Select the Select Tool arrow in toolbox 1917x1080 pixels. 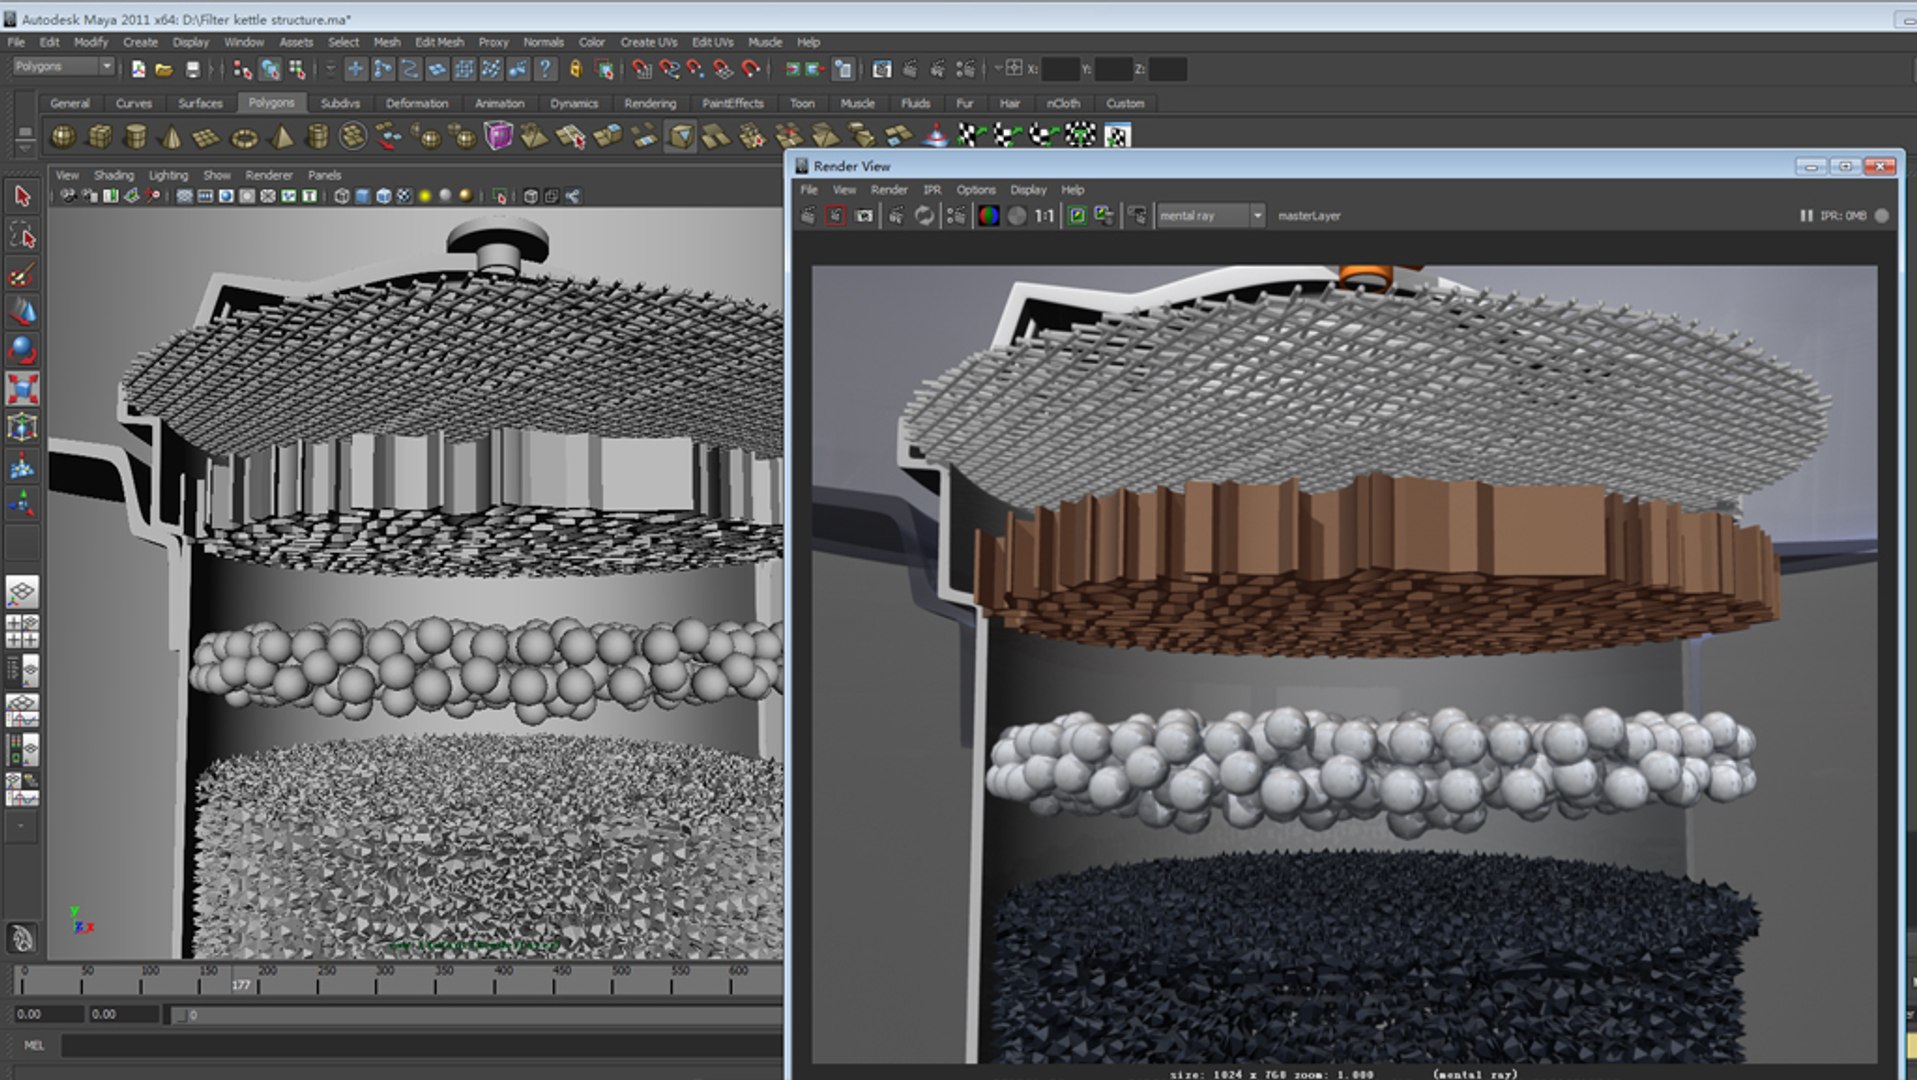[x=22, y=196]
